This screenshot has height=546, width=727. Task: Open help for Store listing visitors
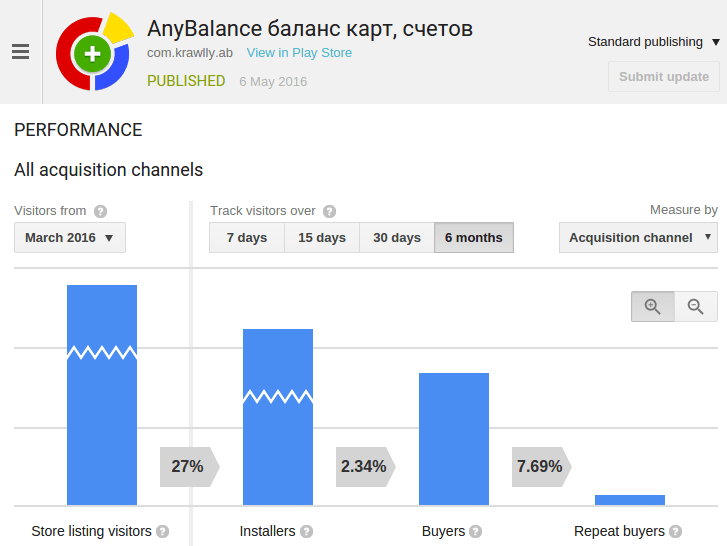[x=163, y=532]
